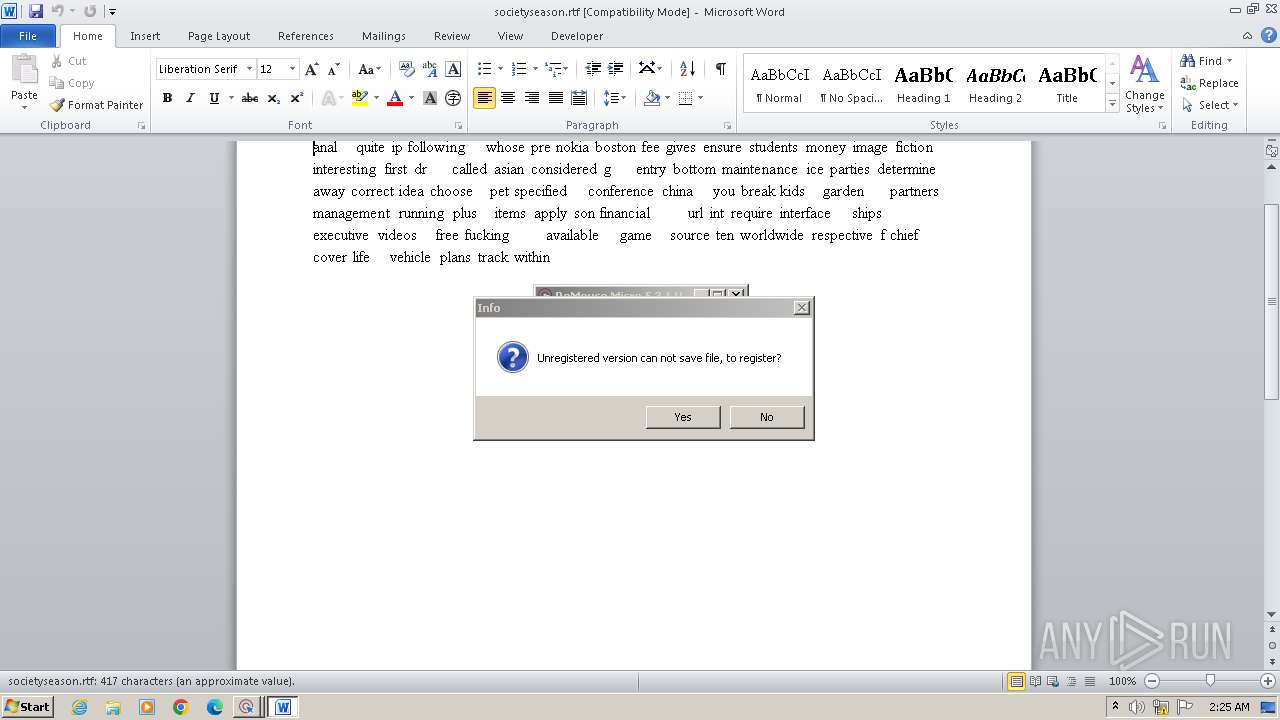This screenshot has height=720, width=1280.
Task: Click the zoom slider handle
Action: point(1210,681)
